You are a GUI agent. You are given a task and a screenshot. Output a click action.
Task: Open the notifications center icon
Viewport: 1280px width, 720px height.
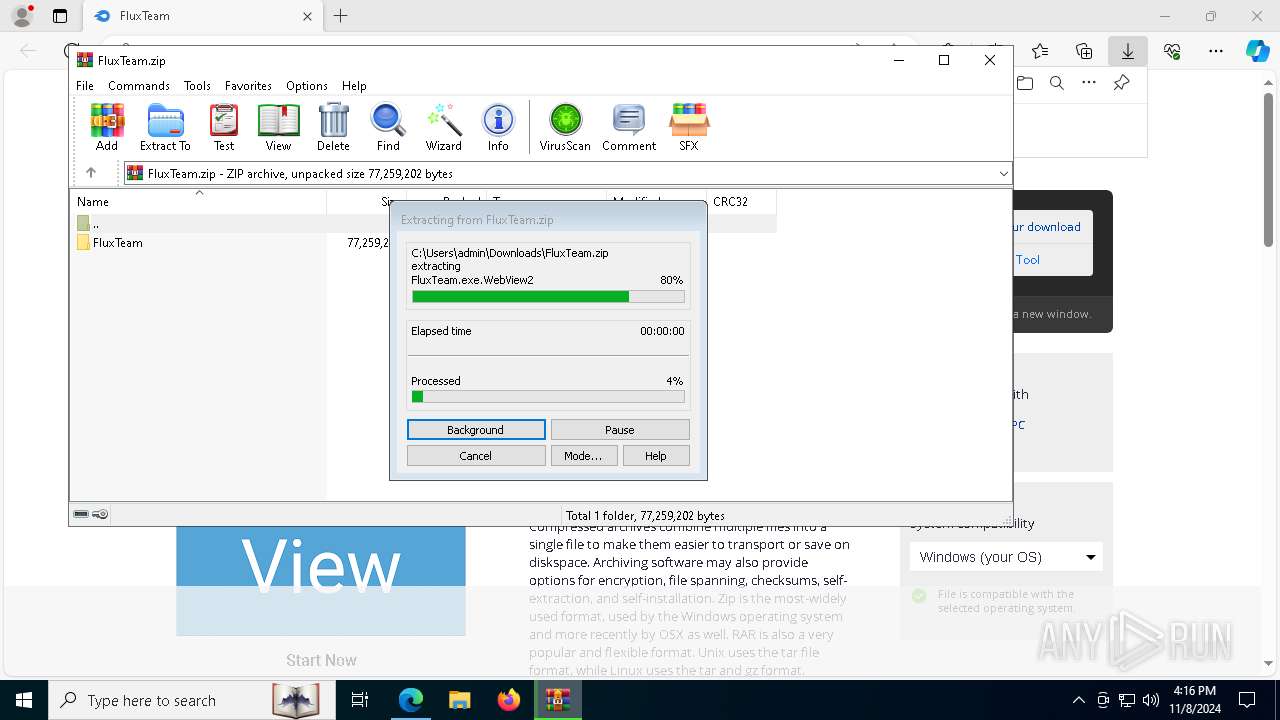pos(1247,700)
